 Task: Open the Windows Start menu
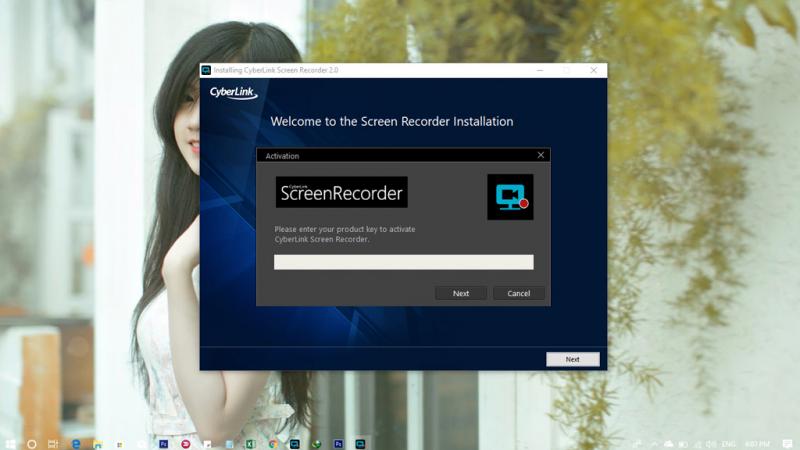[x=10, y=443]
